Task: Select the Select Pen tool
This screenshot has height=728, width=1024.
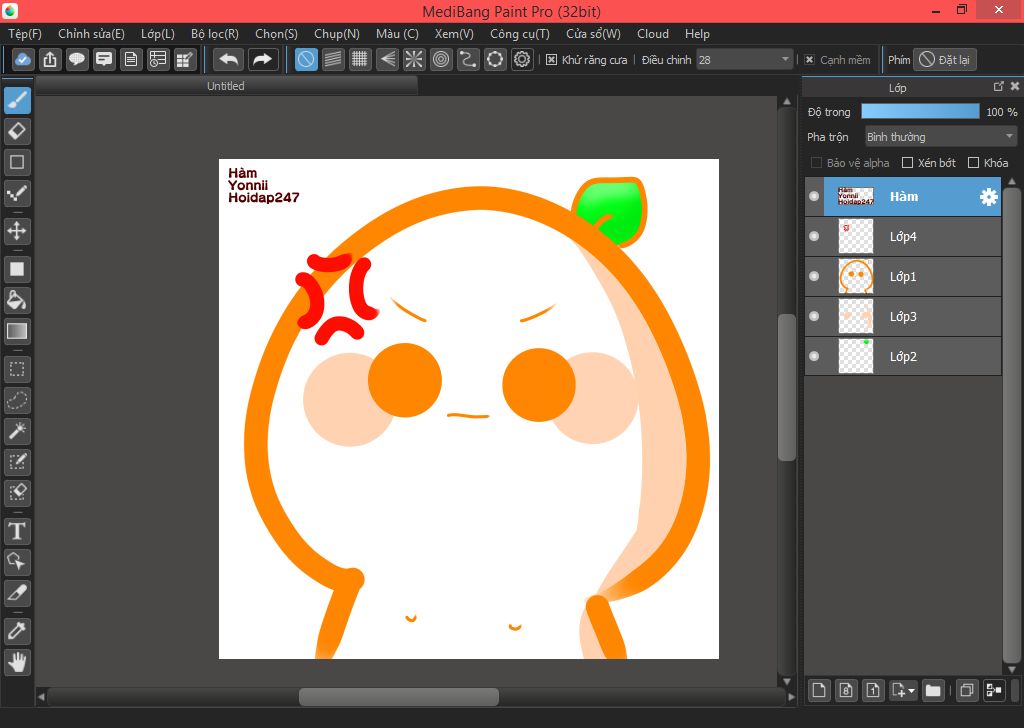Action: [x=17, y=462]
